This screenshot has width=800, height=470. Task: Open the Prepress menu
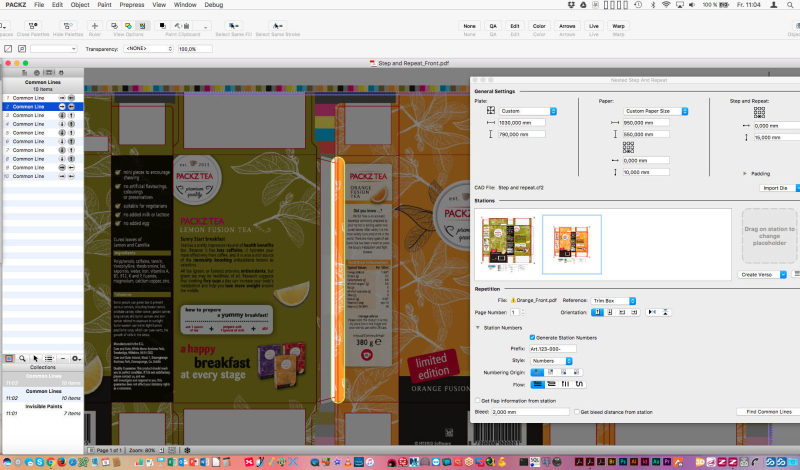pyautogui.click(x=132, y=5)
